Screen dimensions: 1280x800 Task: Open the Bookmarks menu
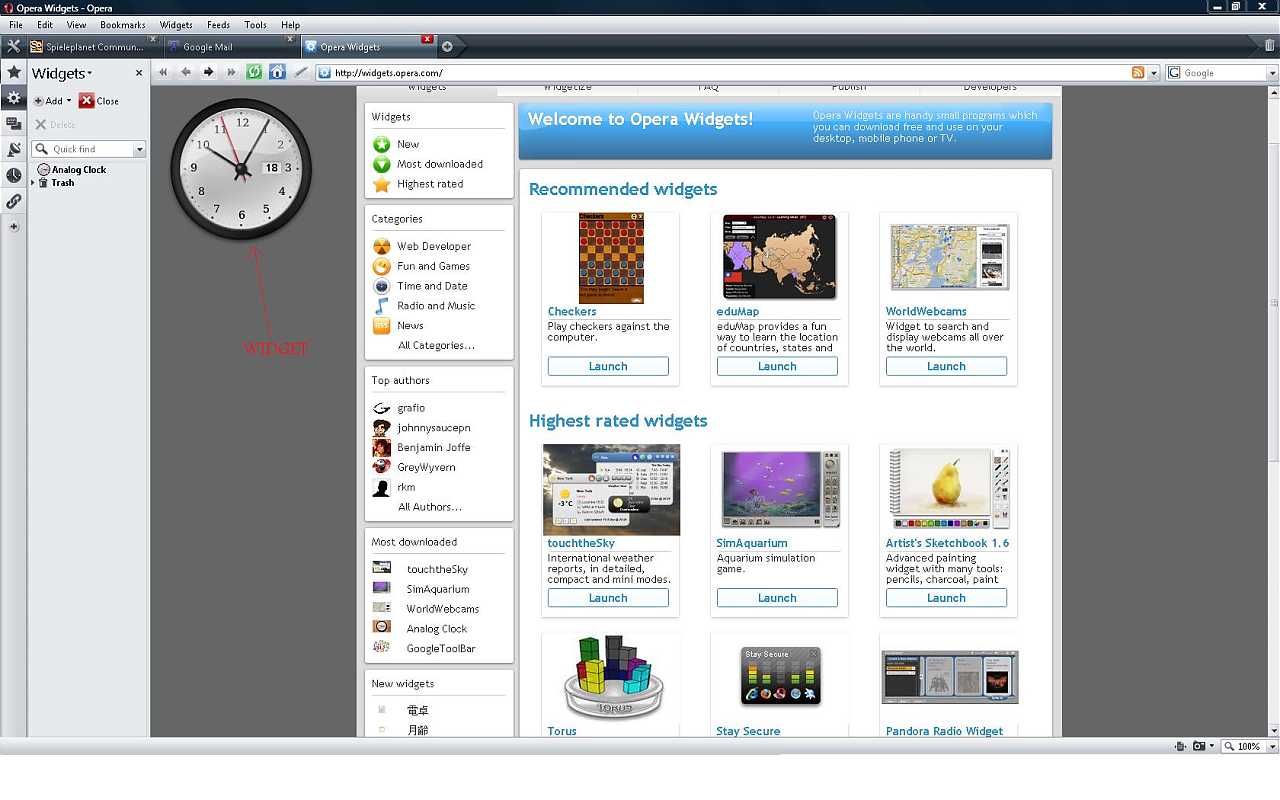click(122, 25)
